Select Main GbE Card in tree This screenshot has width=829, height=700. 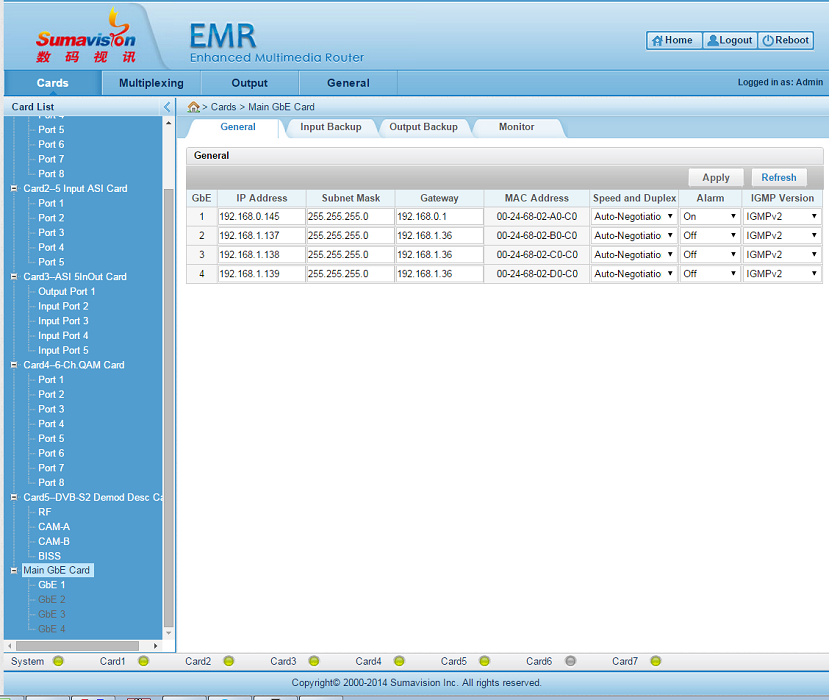(x=57, y=570)
